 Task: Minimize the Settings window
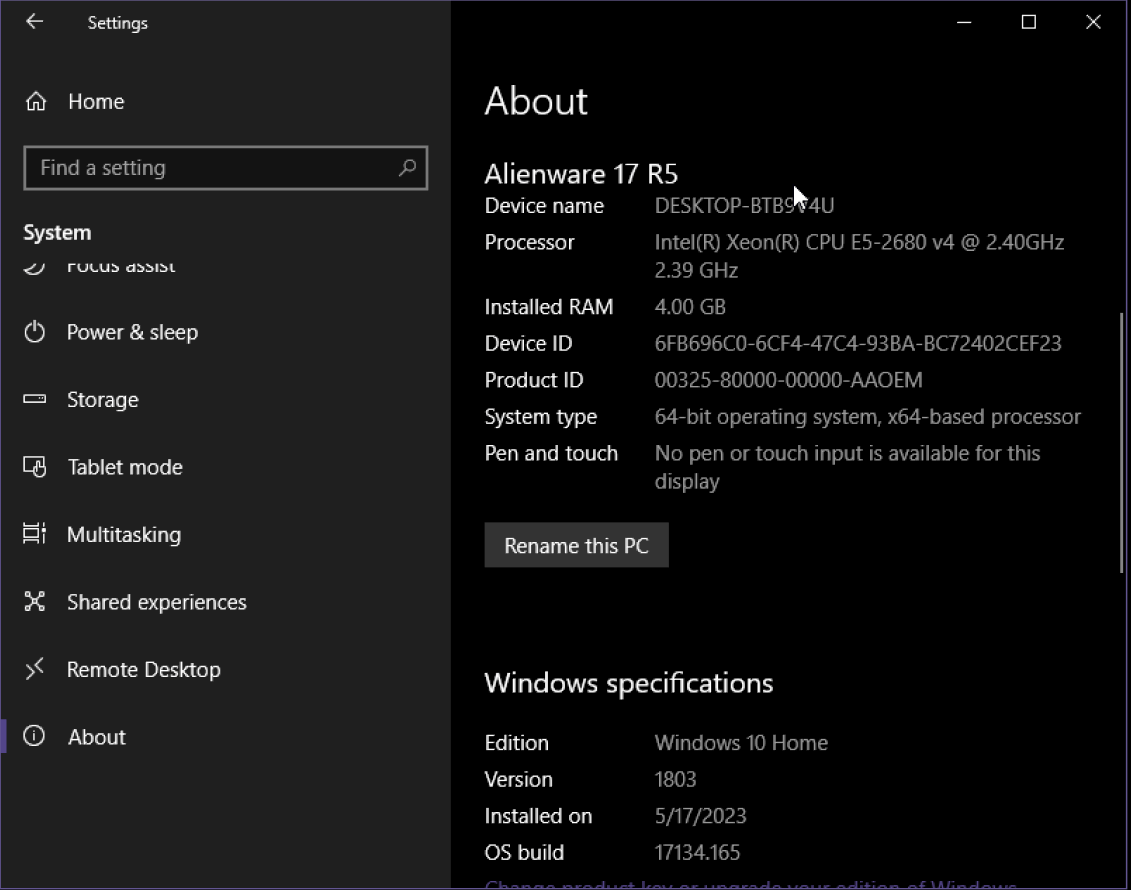pyautogui.click(x=964, y=22)
